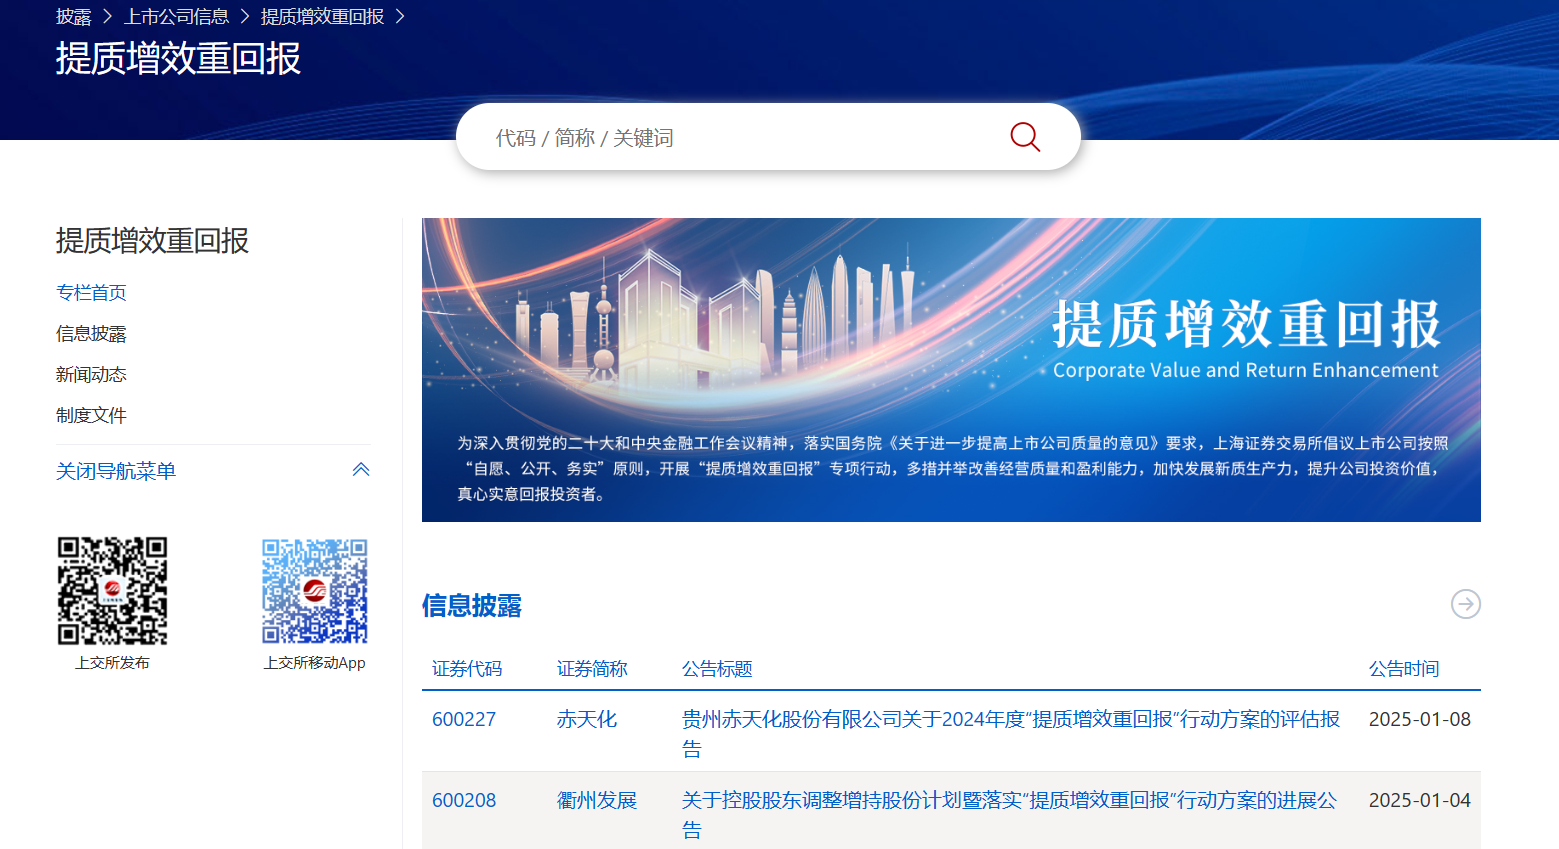Click stock code 600208 link
Viewport: 1559px width, 849px height.
(464, 800)
